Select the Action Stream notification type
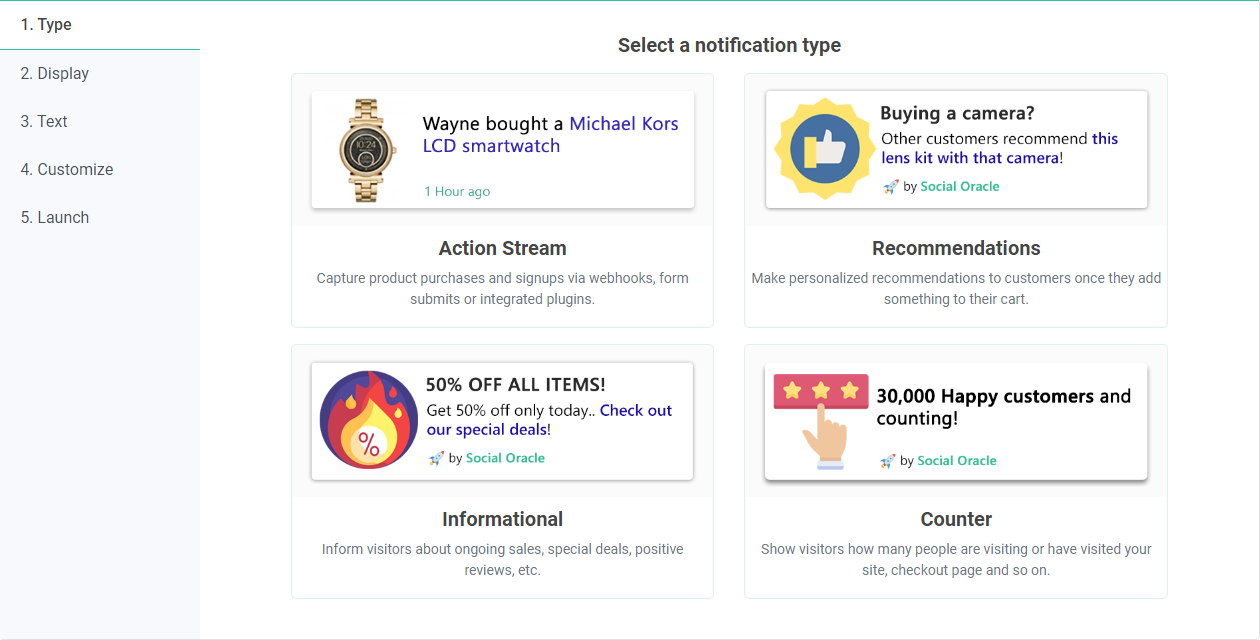The image size is (1260, 640). click(x=502, y=249)
